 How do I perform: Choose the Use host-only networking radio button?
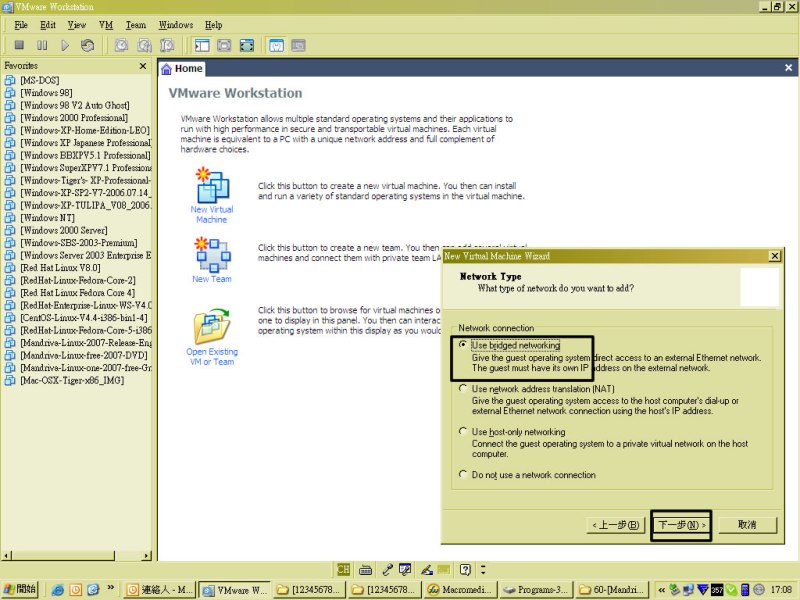coord(463,431)
